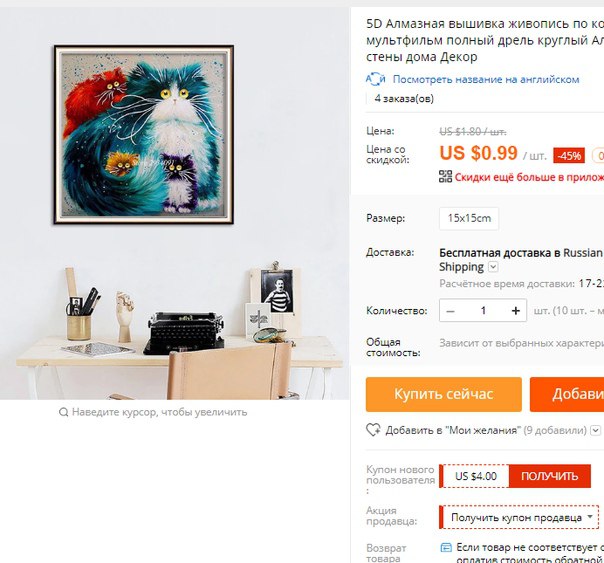
Task: Decrease quantity with the minus button
Action: (x=450, y=310)
